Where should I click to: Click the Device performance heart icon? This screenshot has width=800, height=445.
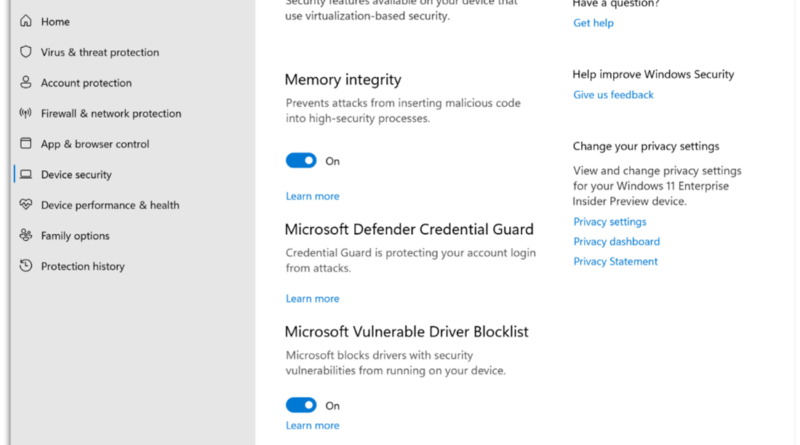coord(26,205)
